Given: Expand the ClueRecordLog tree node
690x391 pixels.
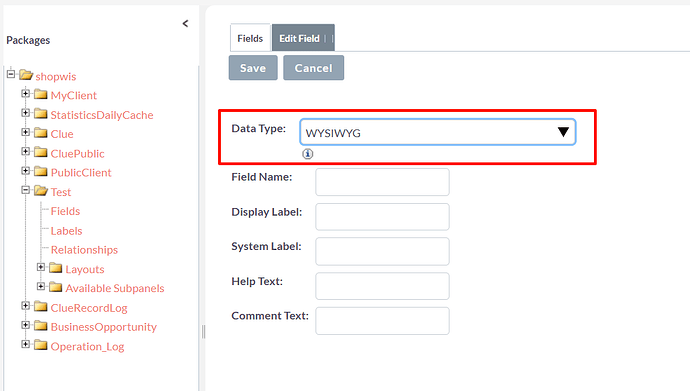Looking at the screenshot, I should (x=26, y=306).
